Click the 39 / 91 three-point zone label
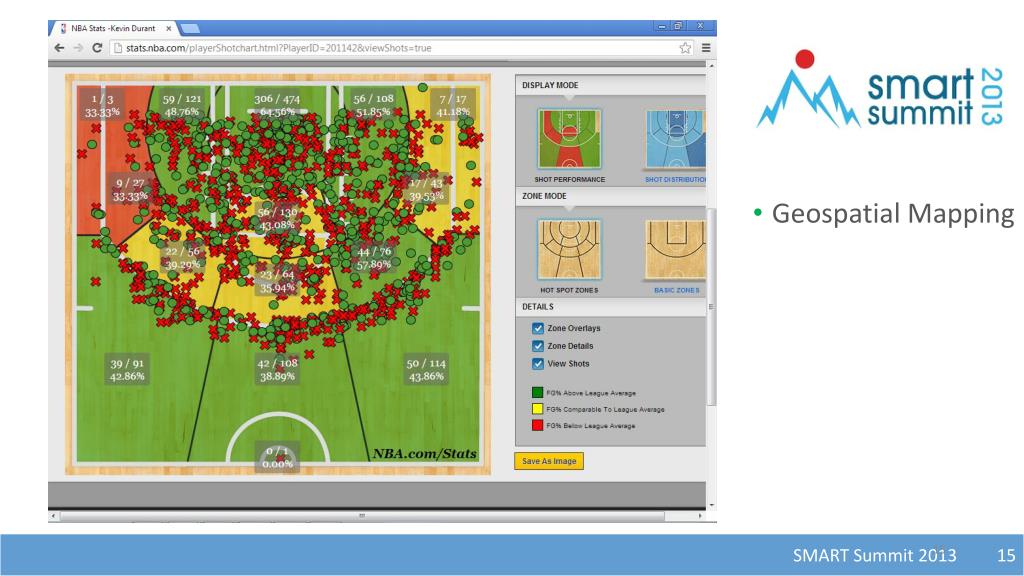The height and width of the screenshot is (576, 1024). tap(127, 370)
